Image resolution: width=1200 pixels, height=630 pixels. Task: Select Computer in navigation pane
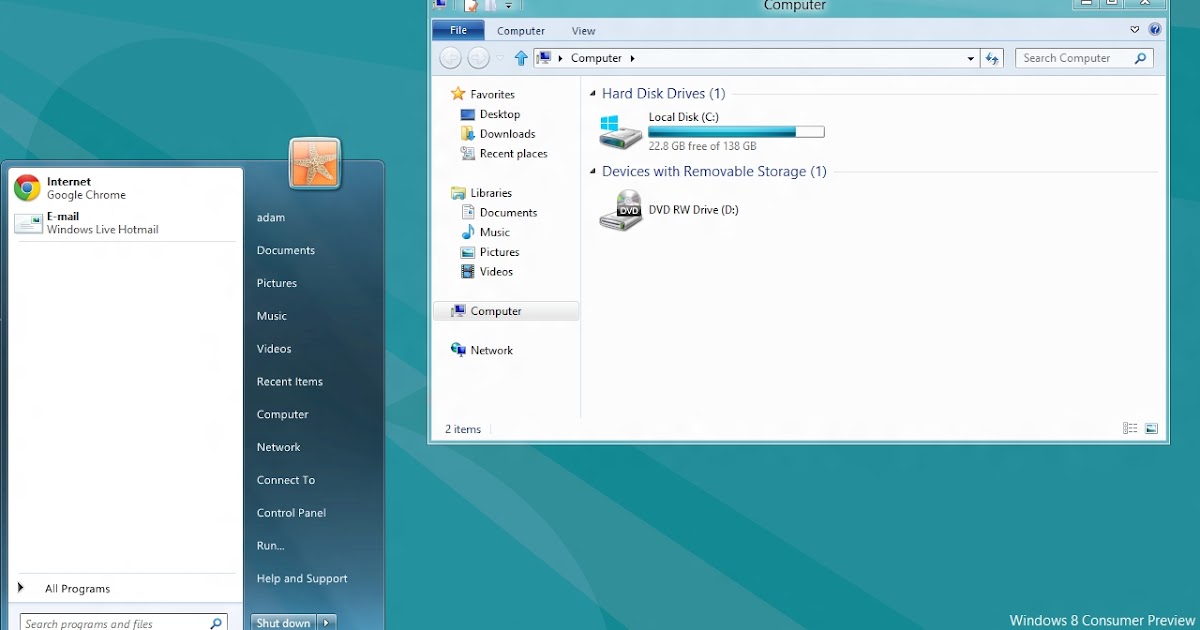coord(506,311)
